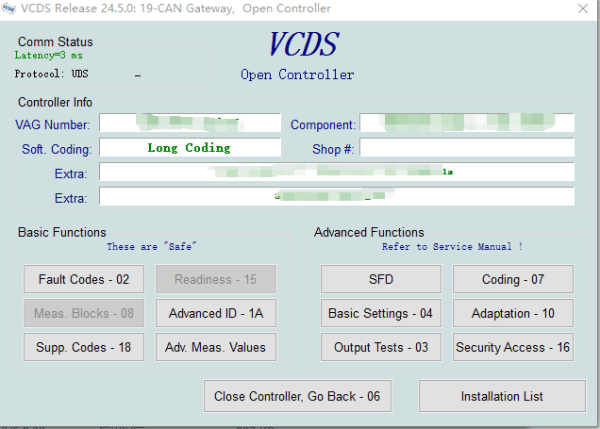Open the Installation List
Screen dimensions: 600x429
502,396
